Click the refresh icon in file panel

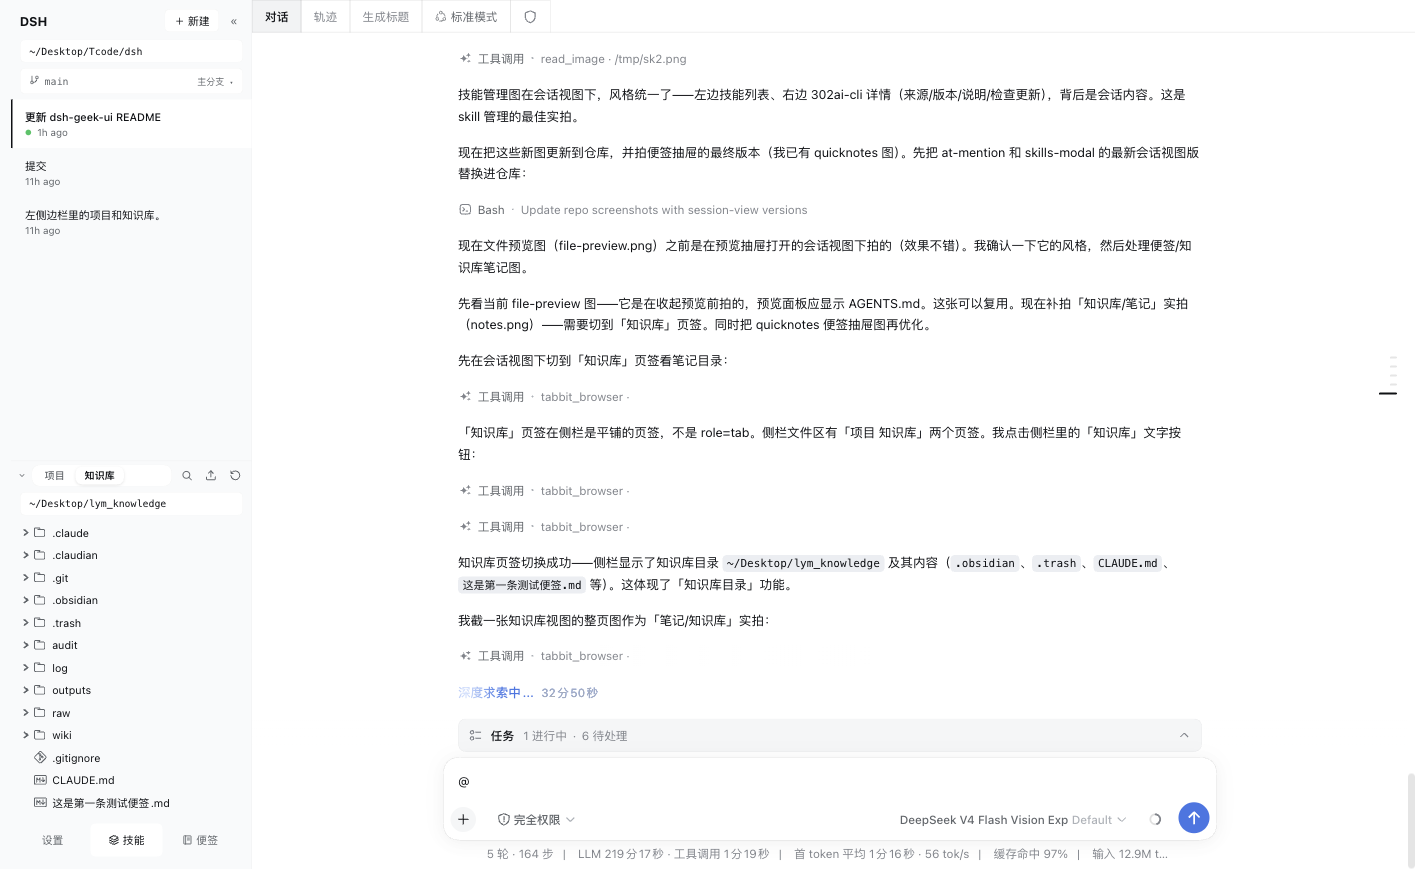[235, 476]
